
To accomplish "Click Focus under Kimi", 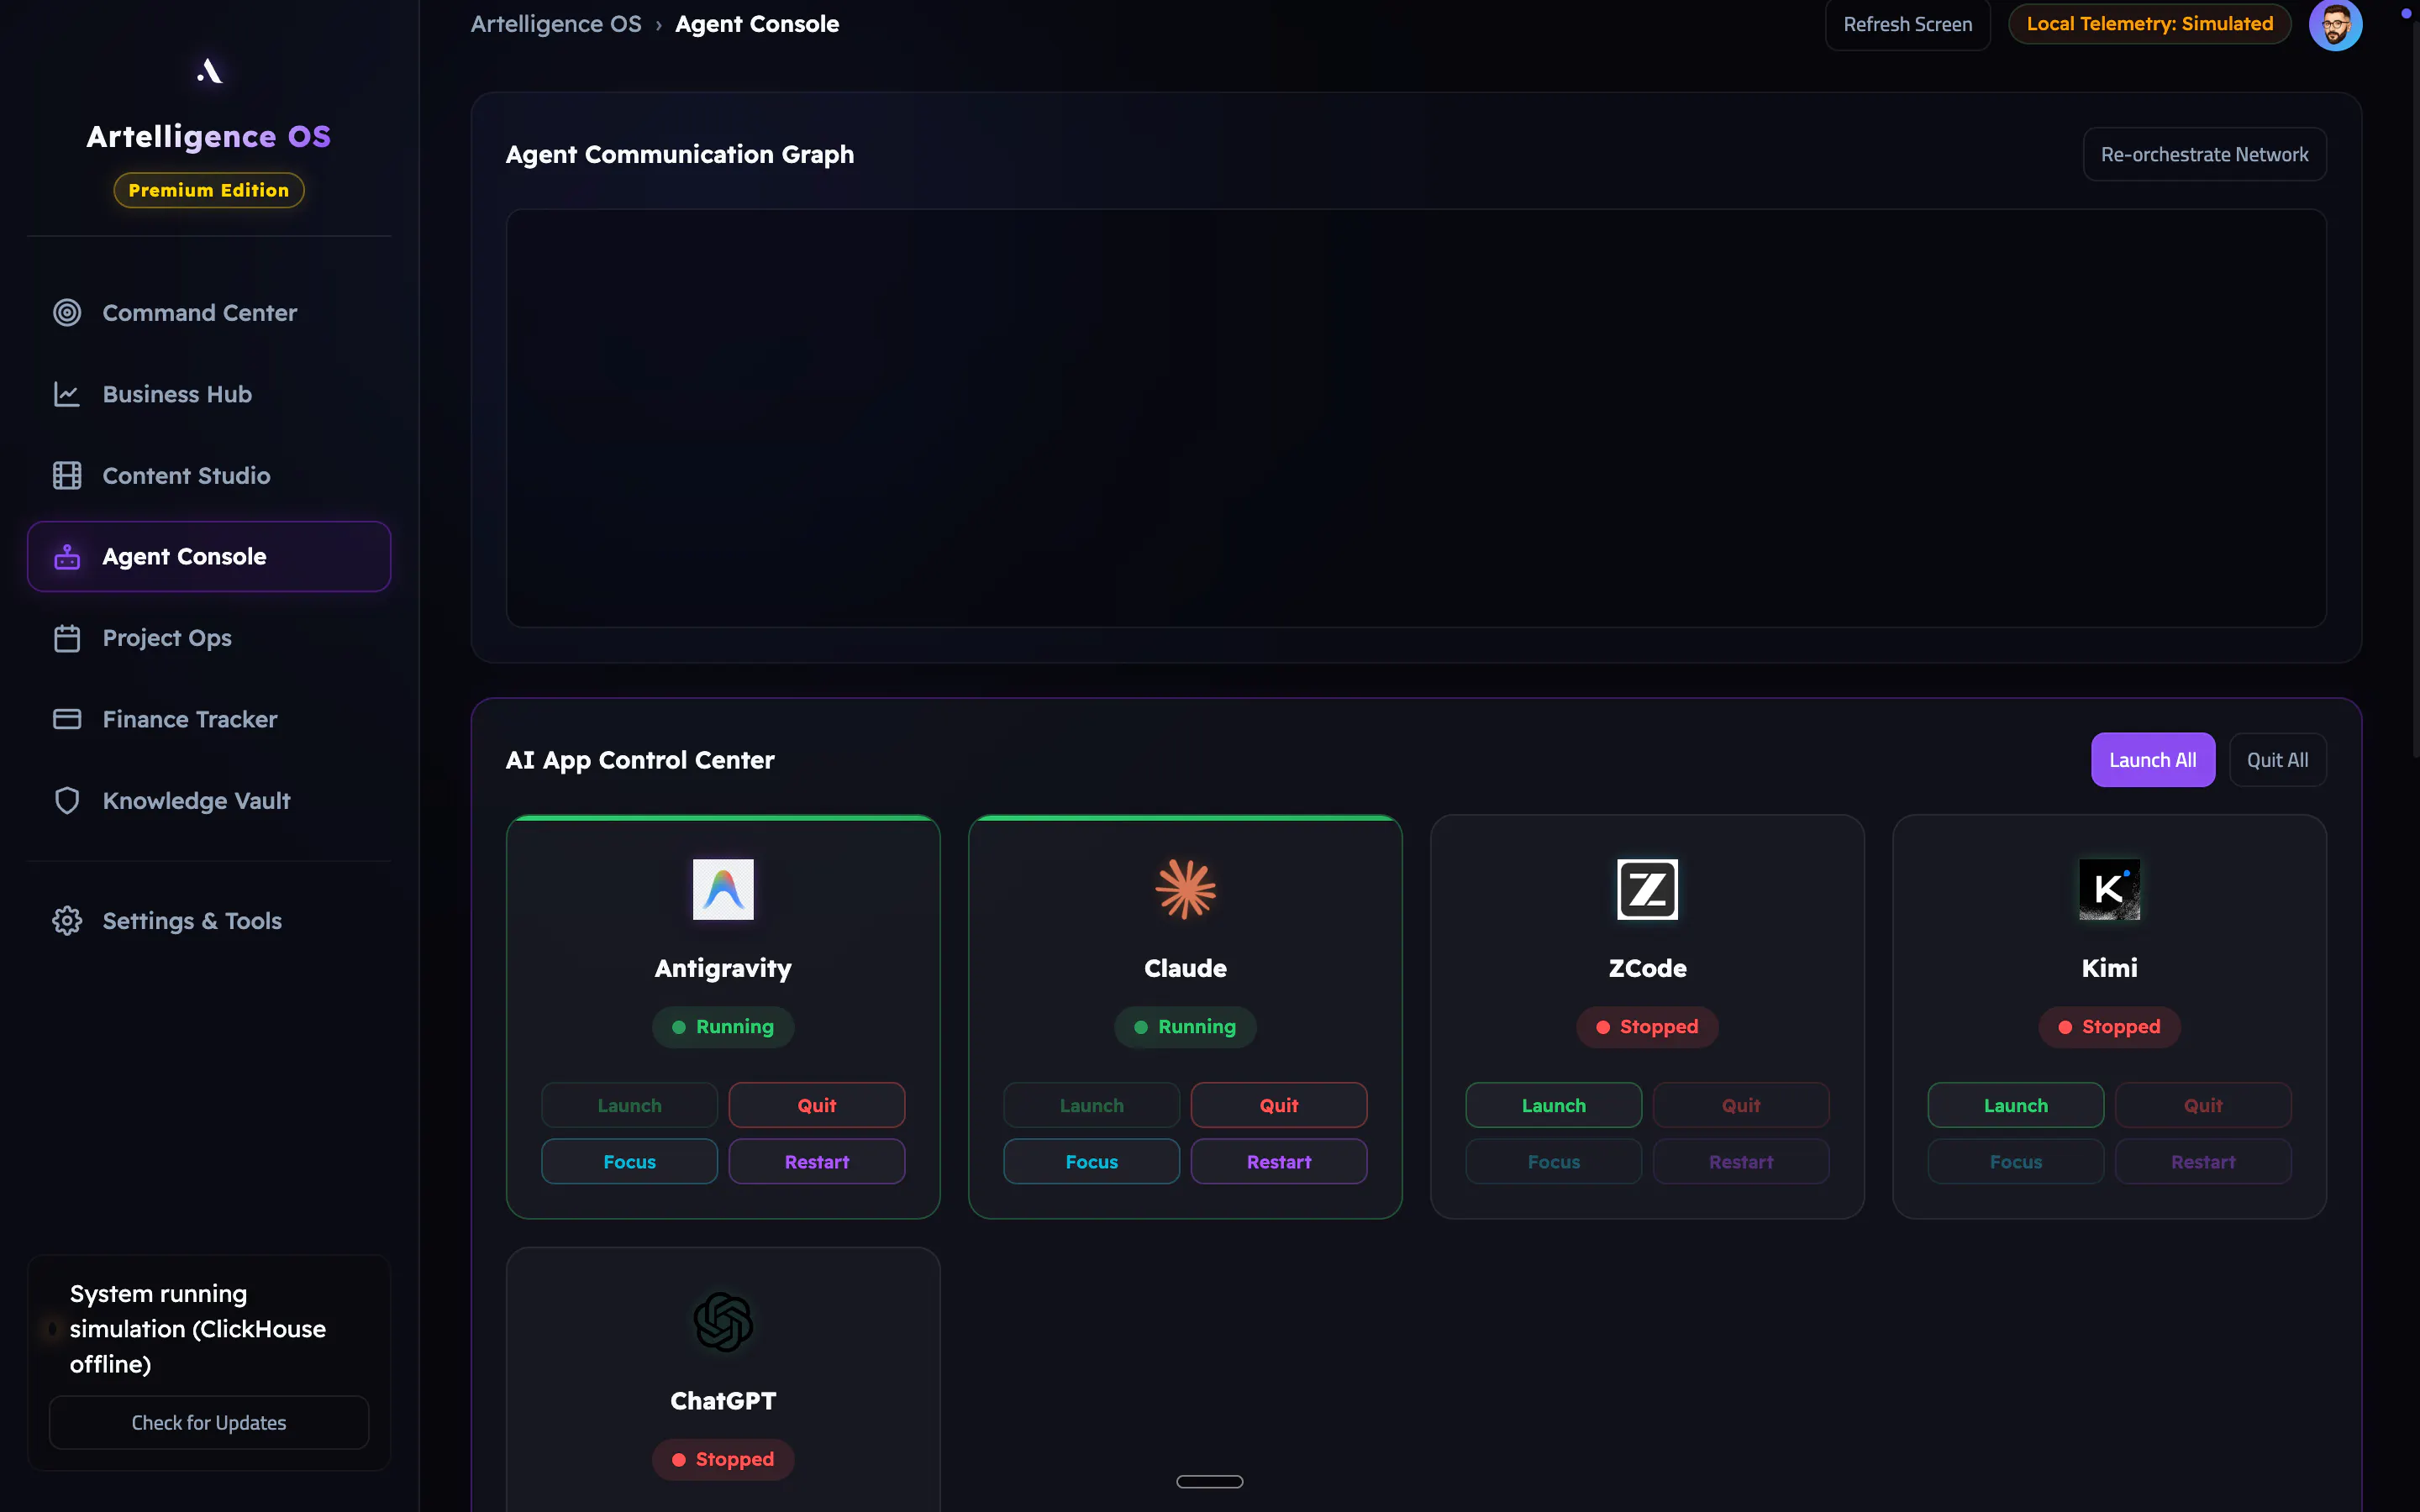I will (x=2015, y=1162).
